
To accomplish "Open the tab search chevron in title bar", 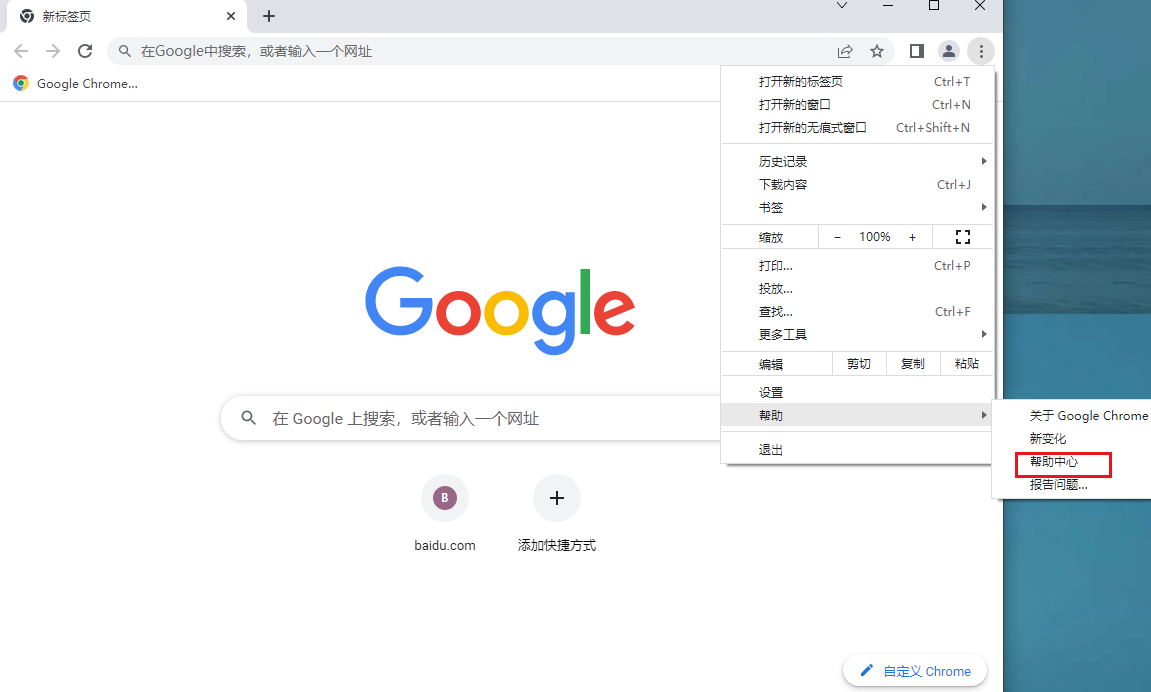I will (842, 6).
